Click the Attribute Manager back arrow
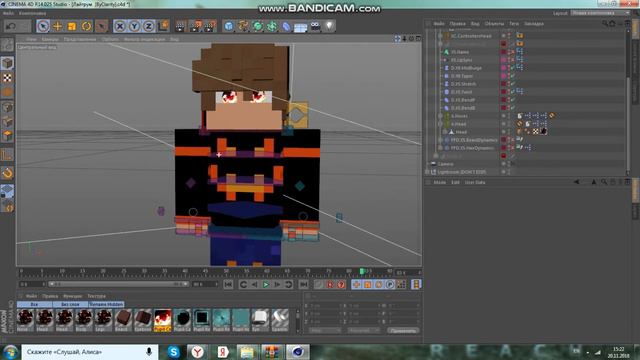 [x=576, y=182]
